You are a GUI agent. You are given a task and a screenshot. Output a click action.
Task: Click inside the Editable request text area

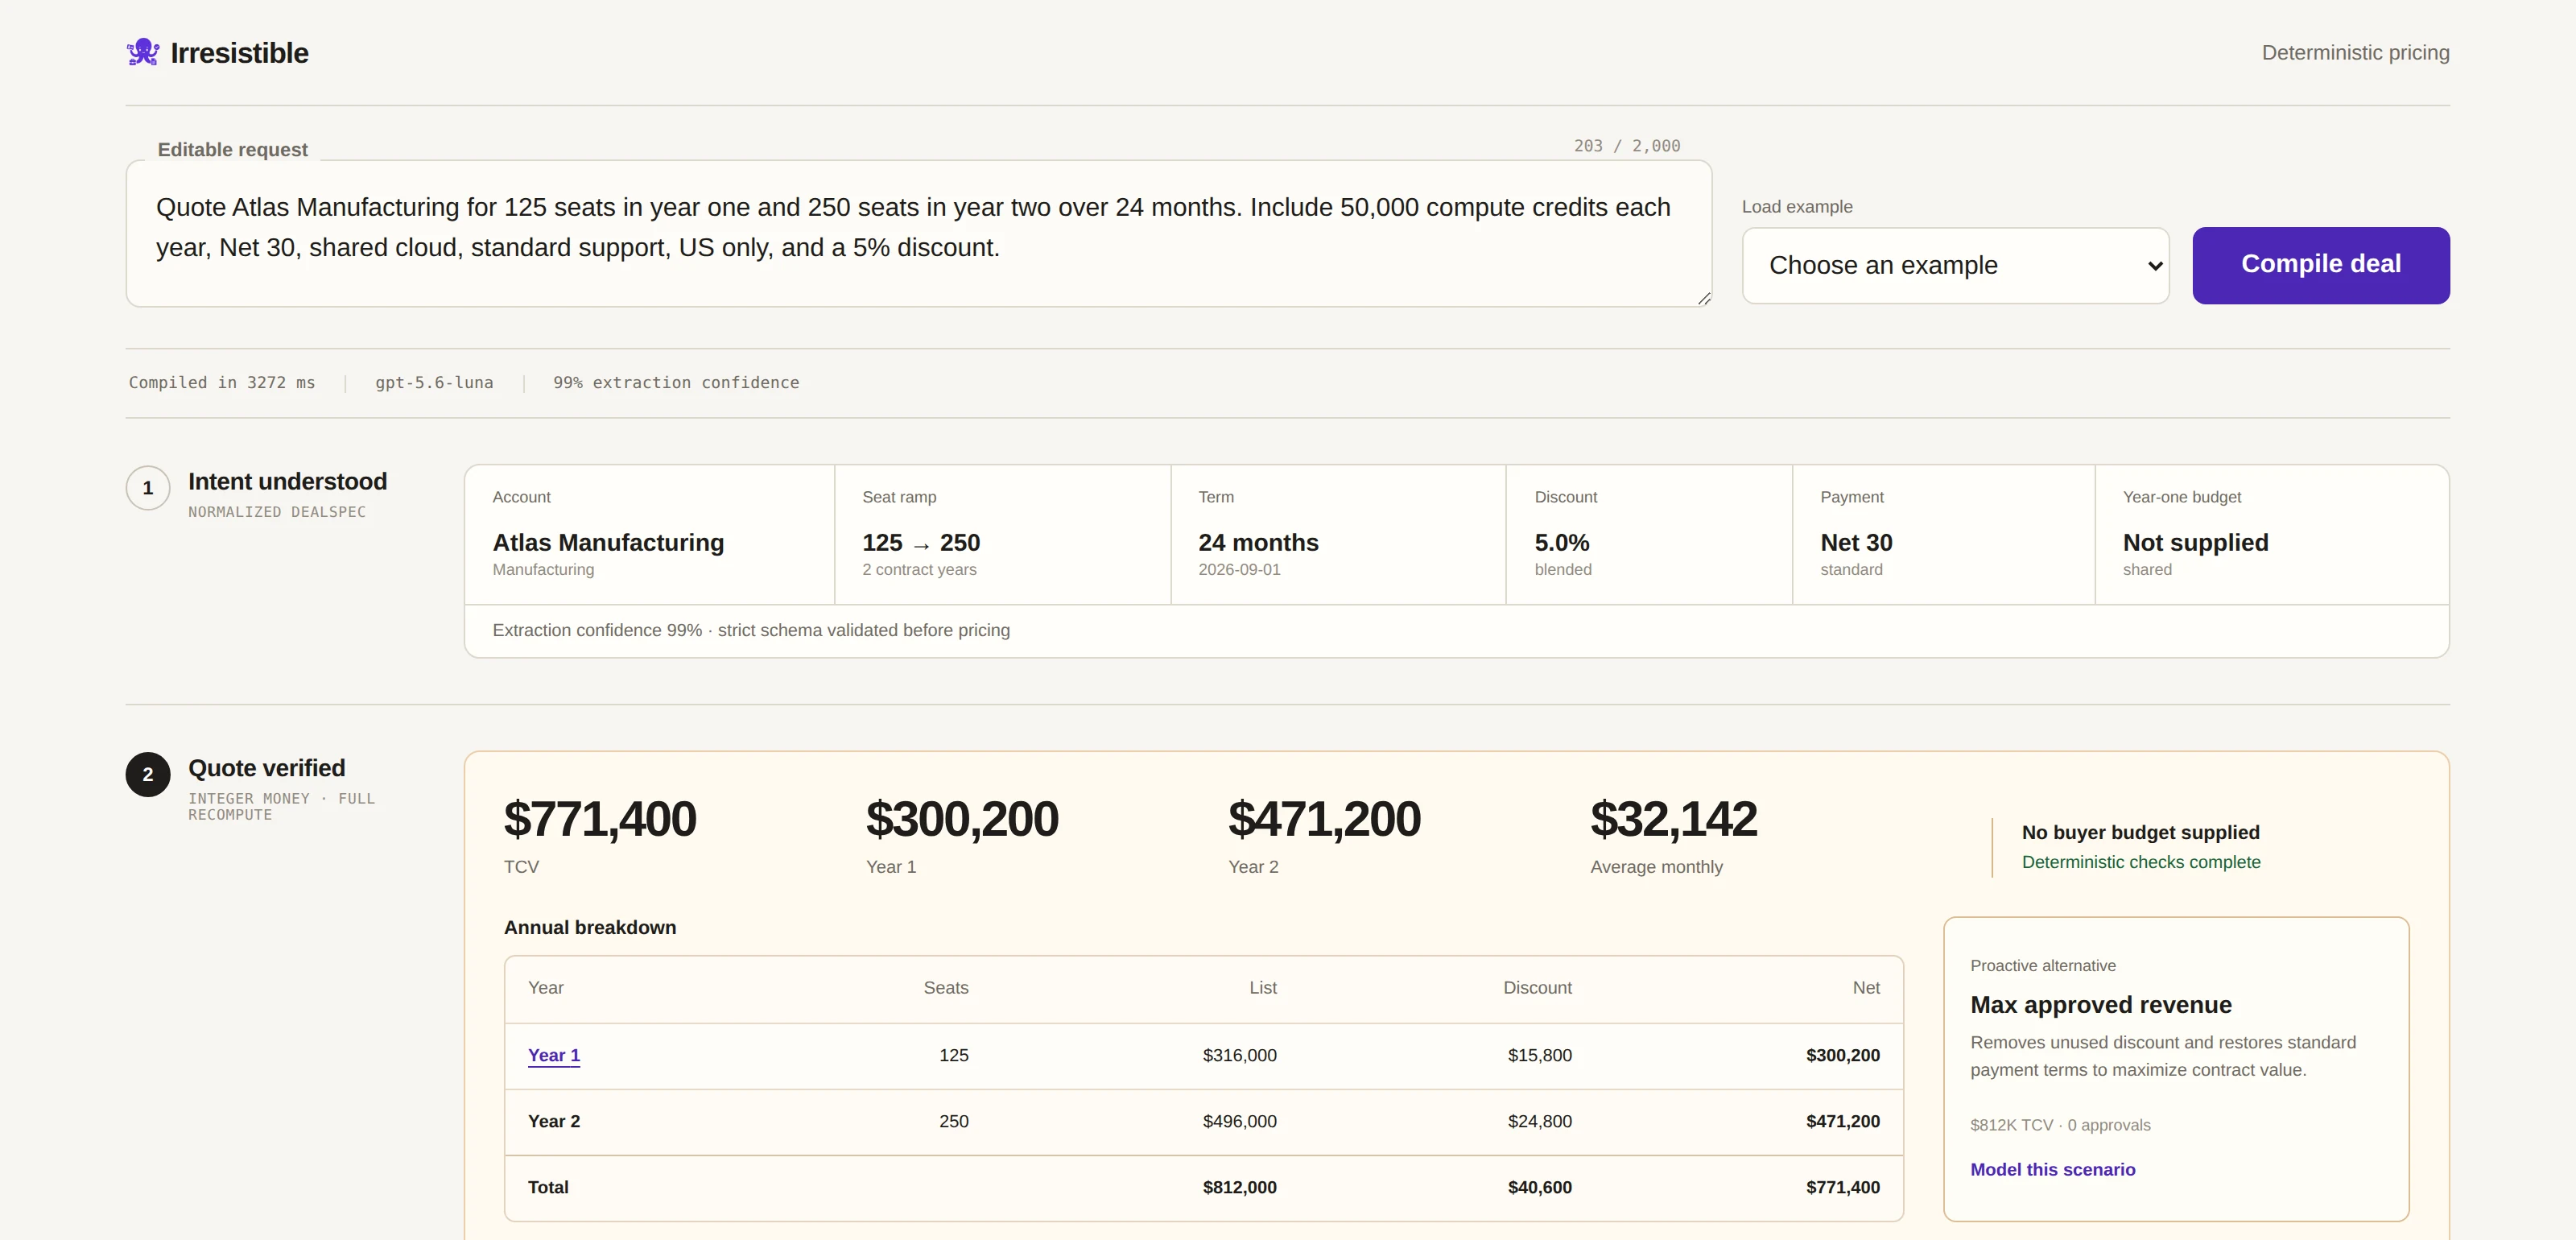pos(918,233)
